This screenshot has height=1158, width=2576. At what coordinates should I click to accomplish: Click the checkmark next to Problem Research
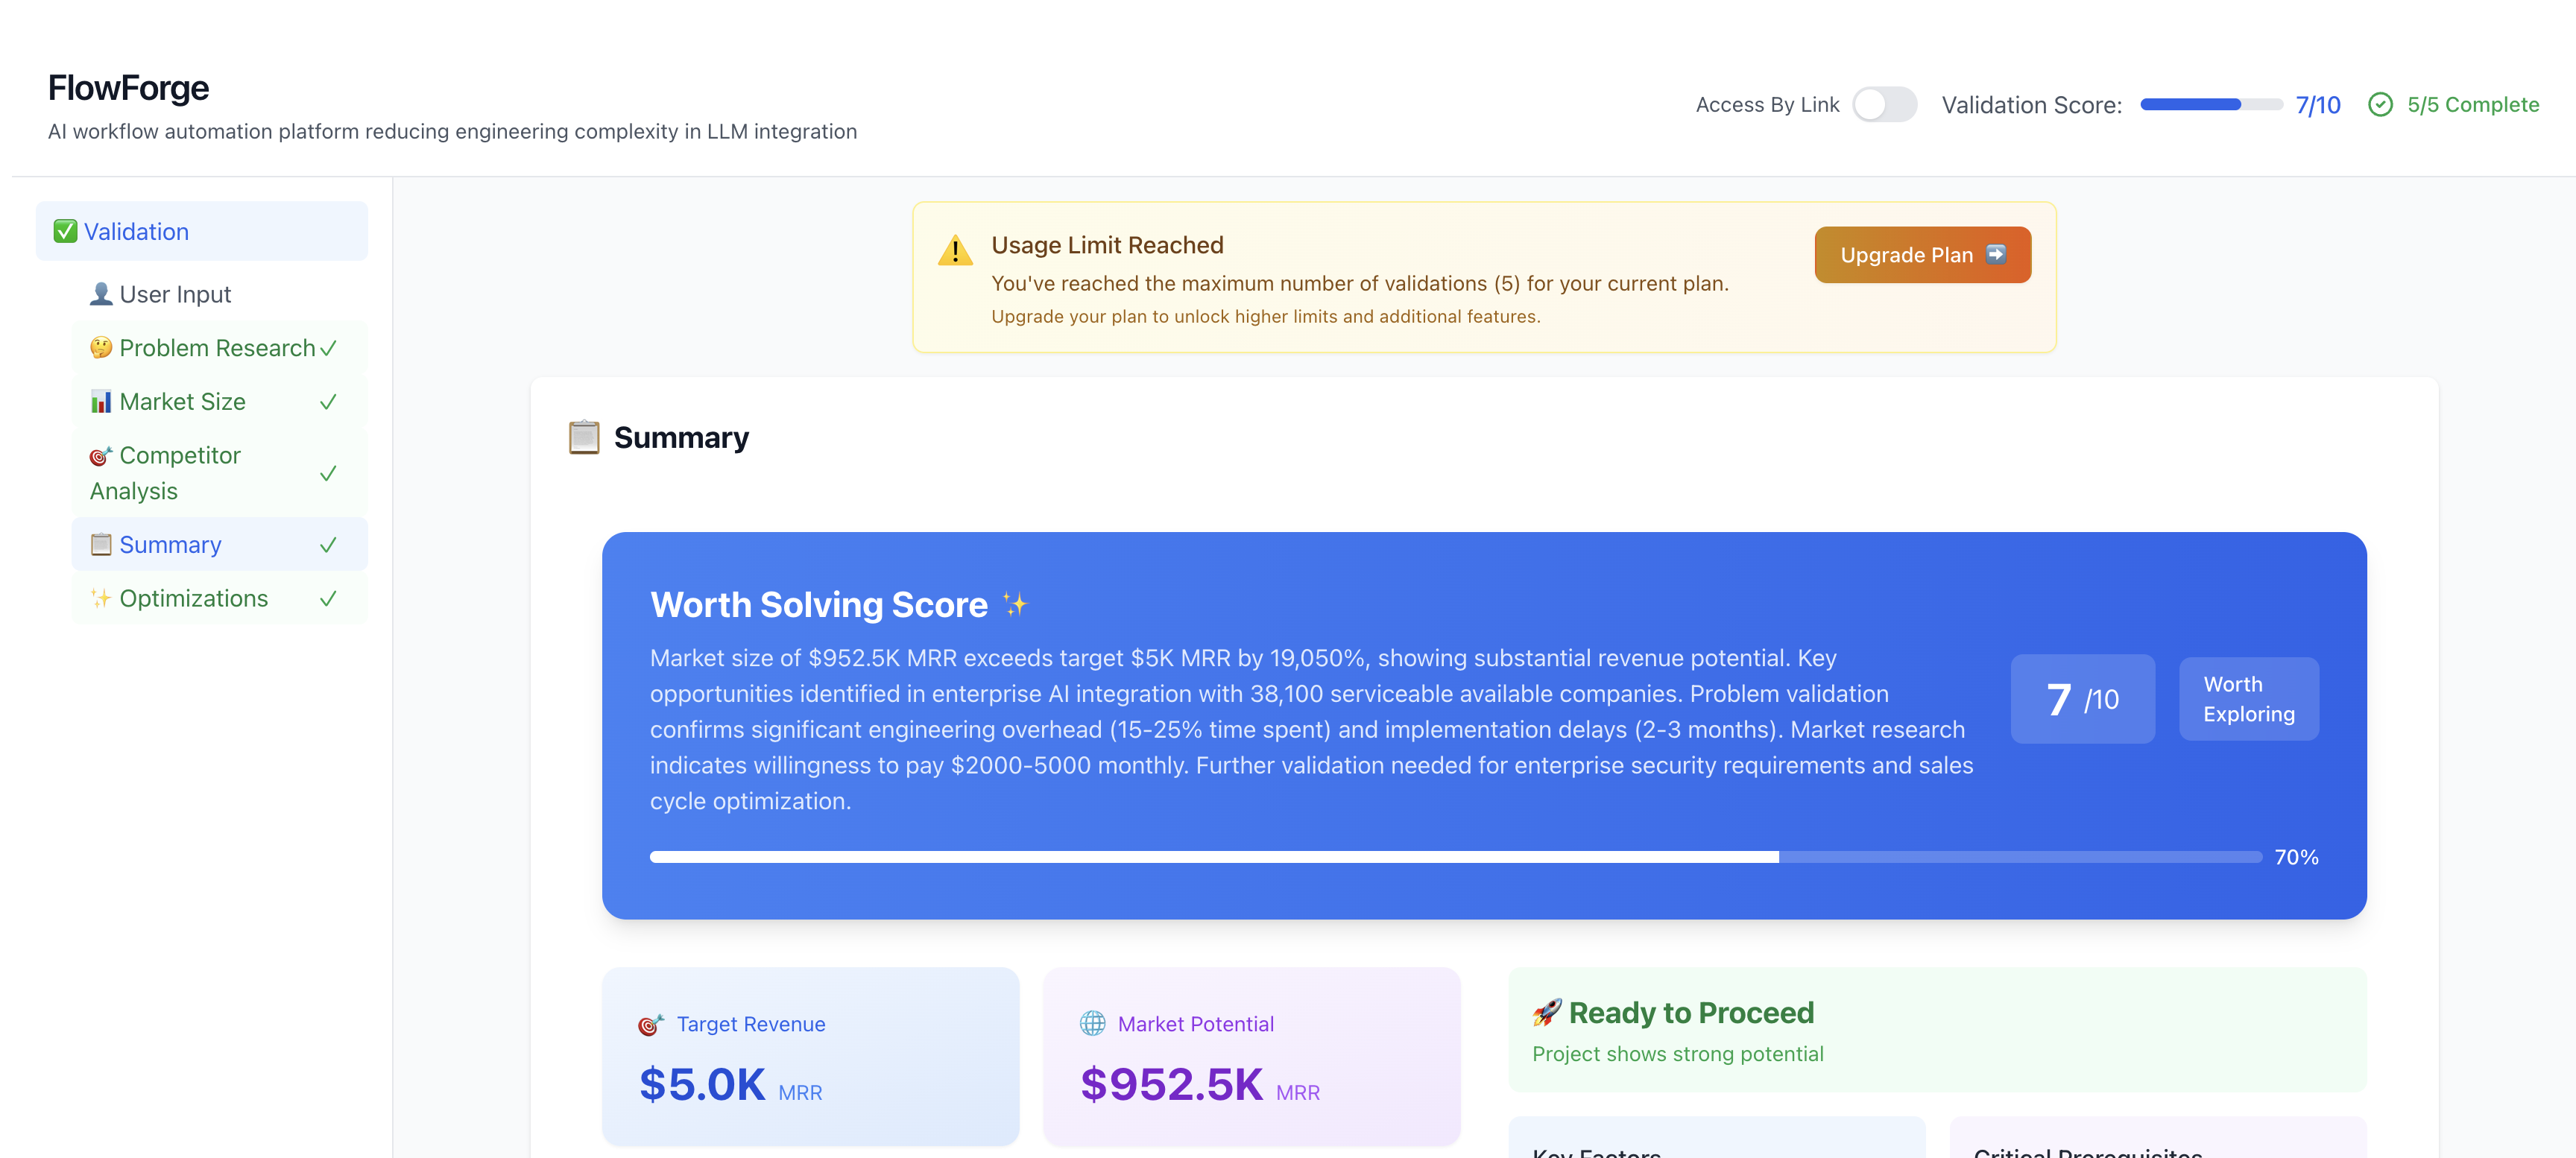328,348
